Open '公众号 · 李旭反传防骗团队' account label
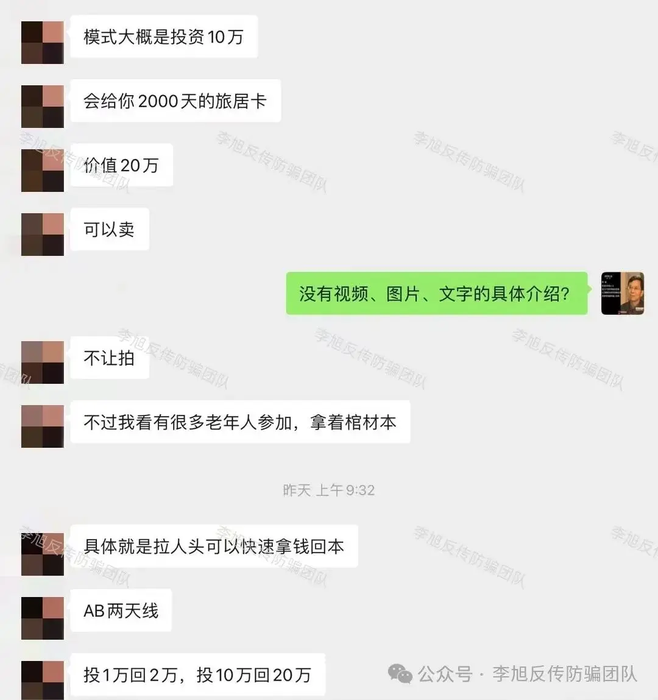658x700 pixels. click(x=527, y=674)
